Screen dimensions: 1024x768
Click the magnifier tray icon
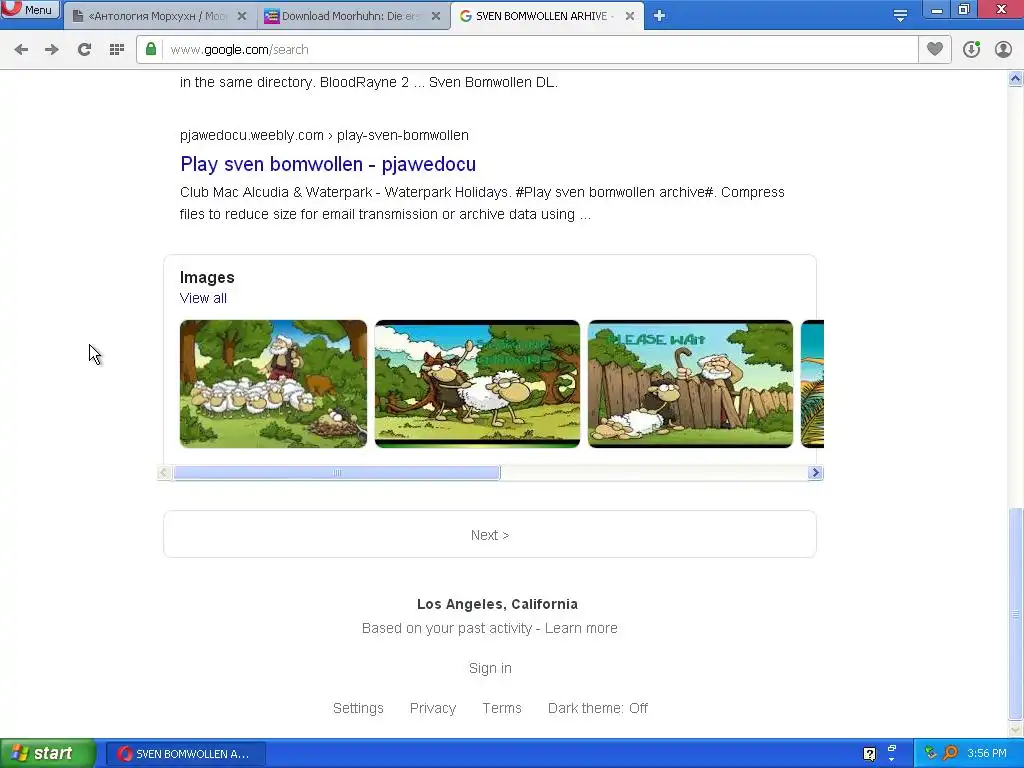point(951,753)
